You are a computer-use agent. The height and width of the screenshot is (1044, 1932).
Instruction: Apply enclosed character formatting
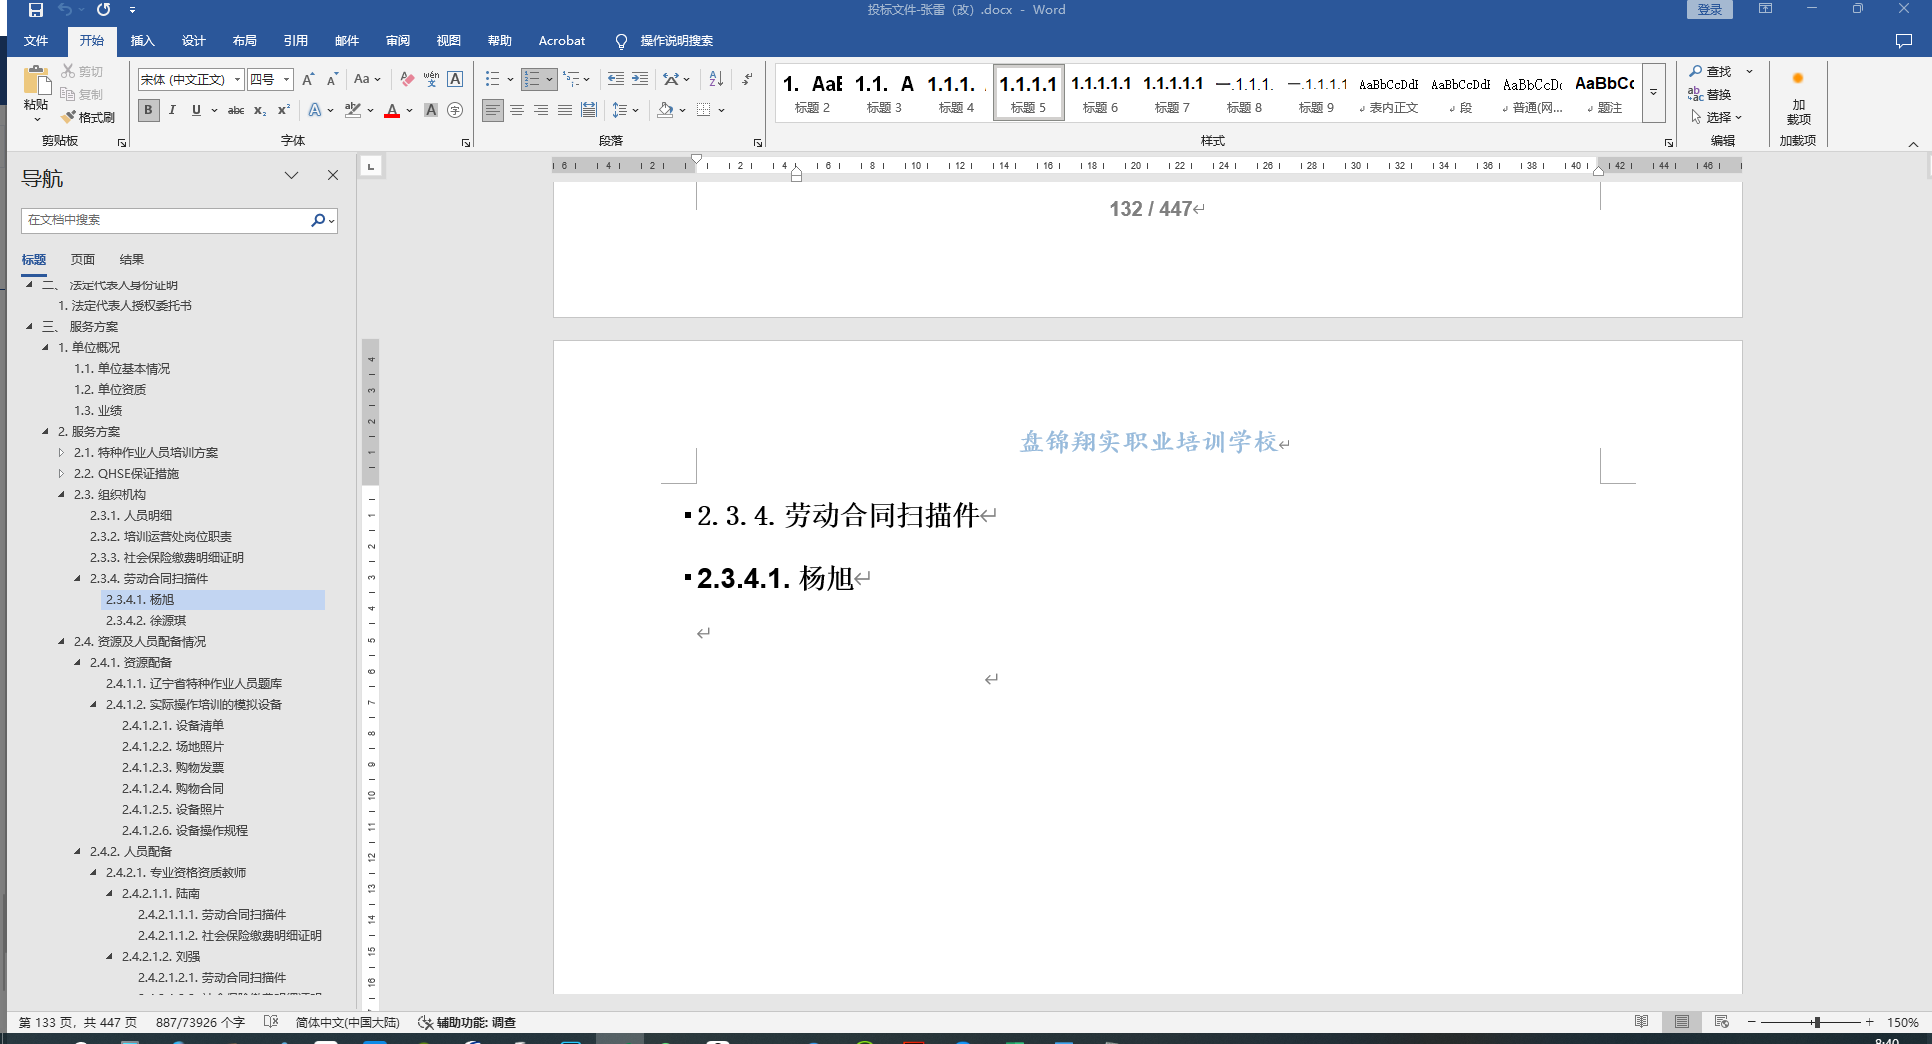point(455,110)
